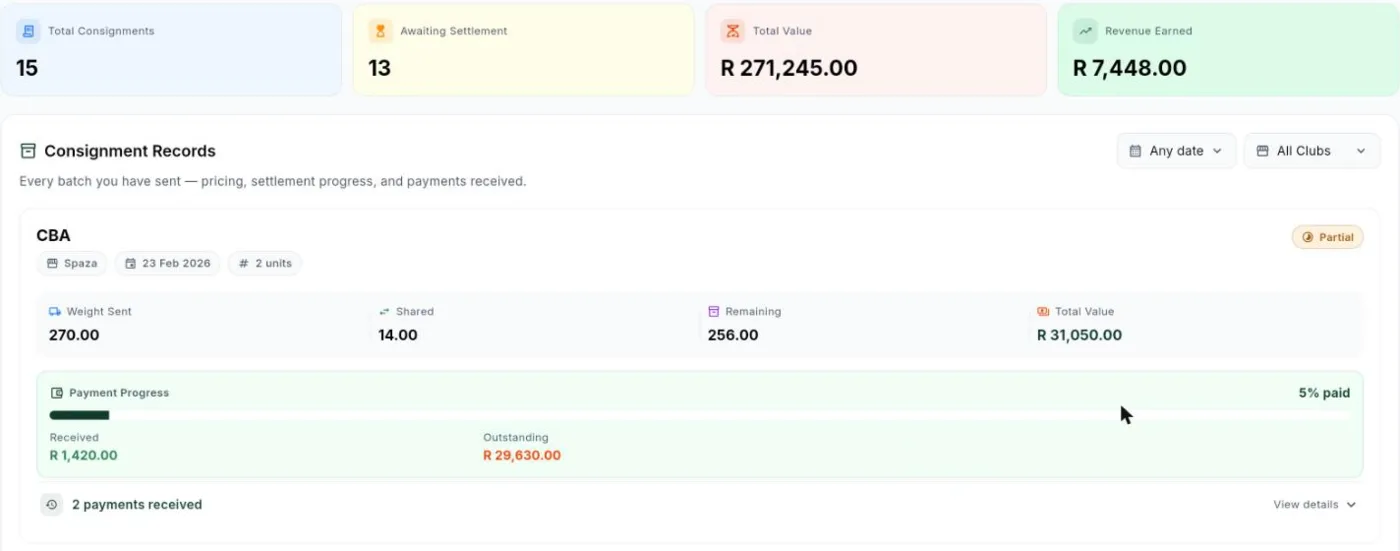
Task: Click the 2 units tag
Action: click(265, 264)
